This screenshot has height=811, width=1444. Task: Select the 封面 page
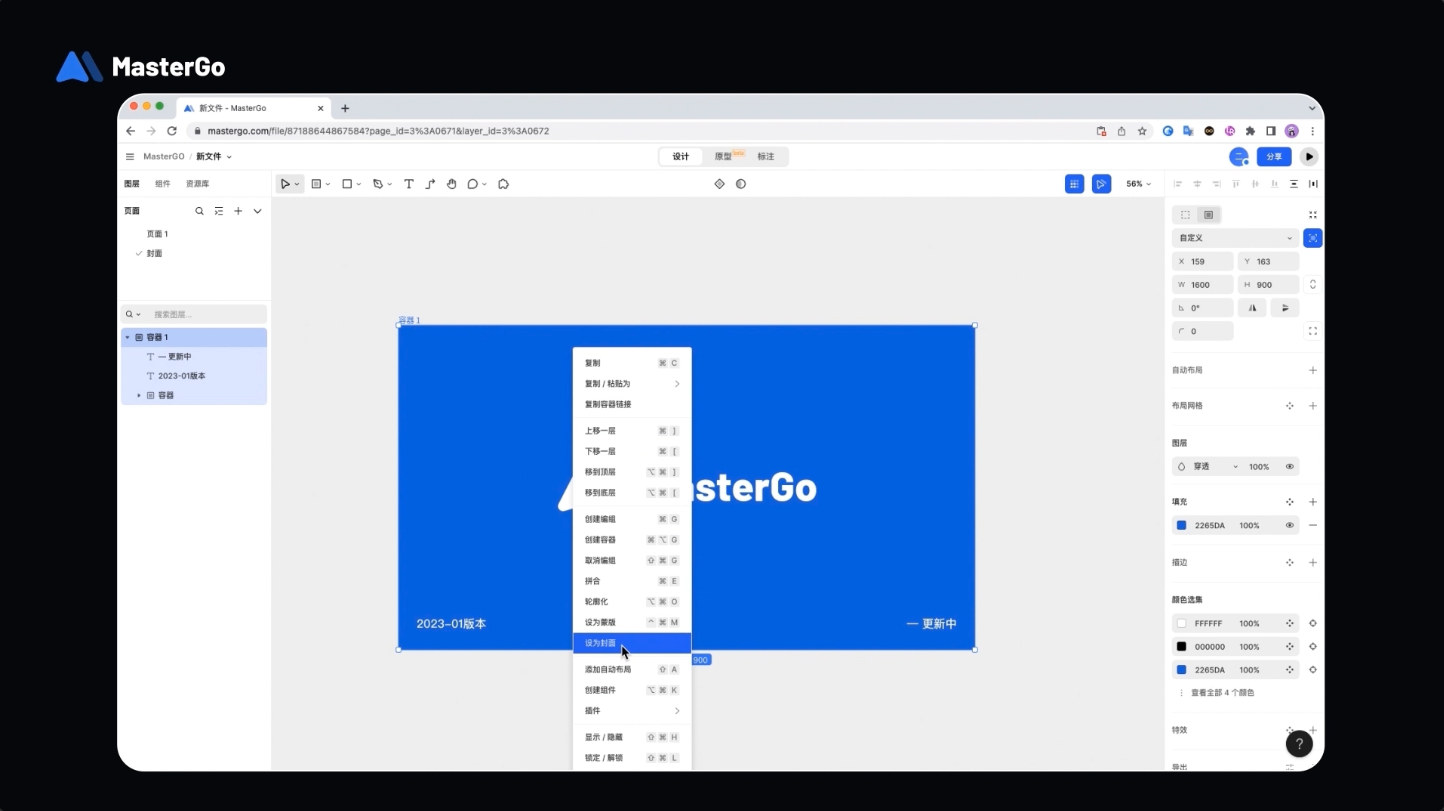coord(154,254)
